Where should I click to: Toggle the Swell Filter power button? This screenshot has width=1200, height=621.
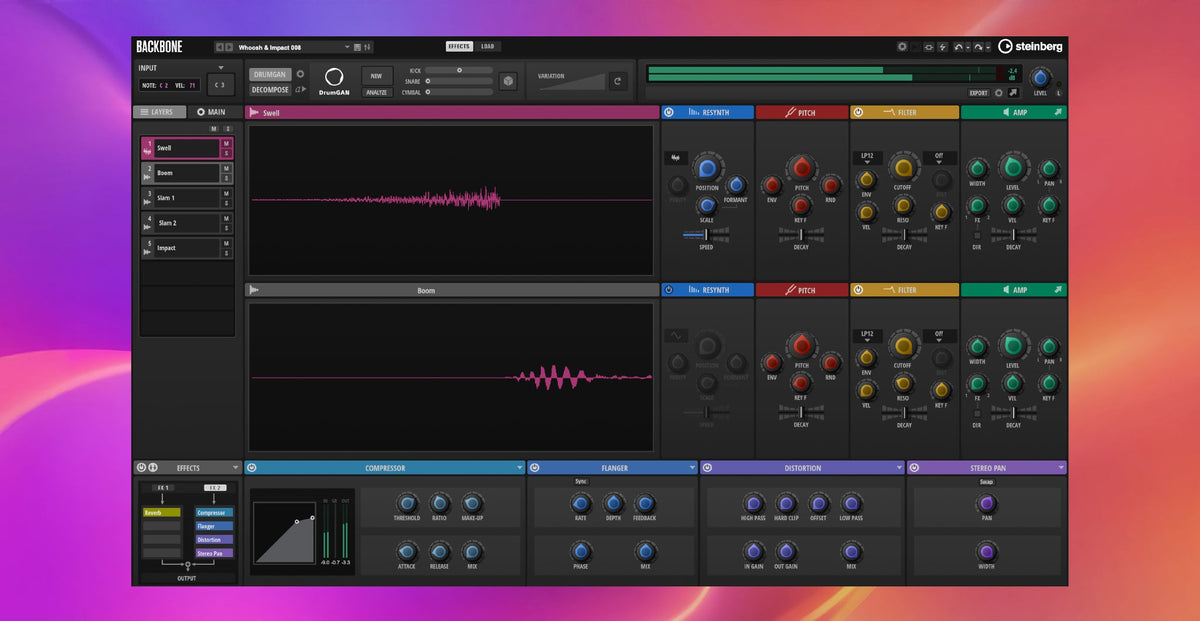point(858,113)
